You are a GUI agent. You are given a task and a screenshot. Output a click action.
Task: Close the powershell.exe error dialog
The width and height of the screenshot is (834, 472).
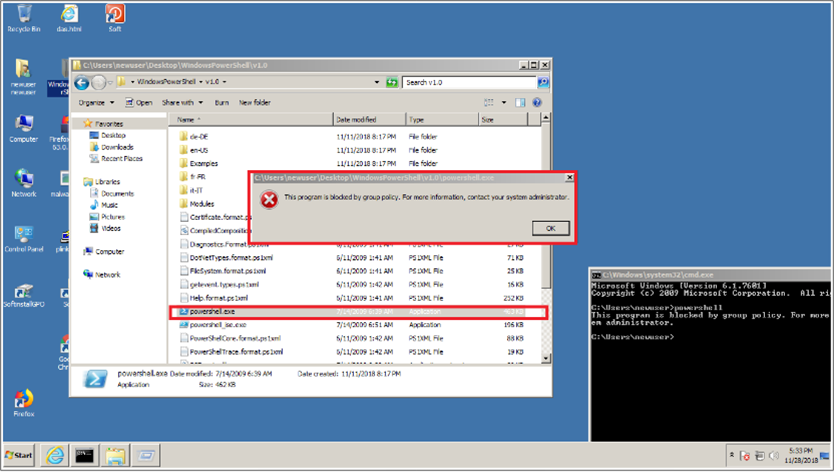pyautogui.click(x=569, y=178)
